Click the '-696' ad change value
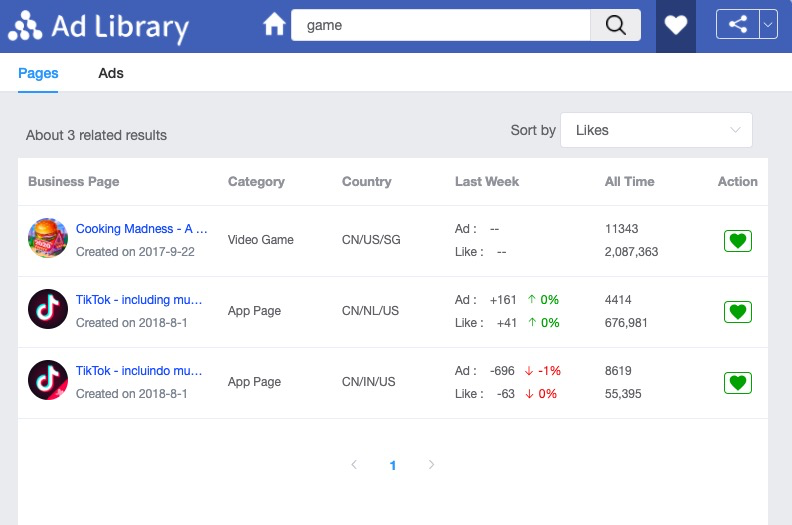The height and width of the screenshot is (525, 792). 502,371
